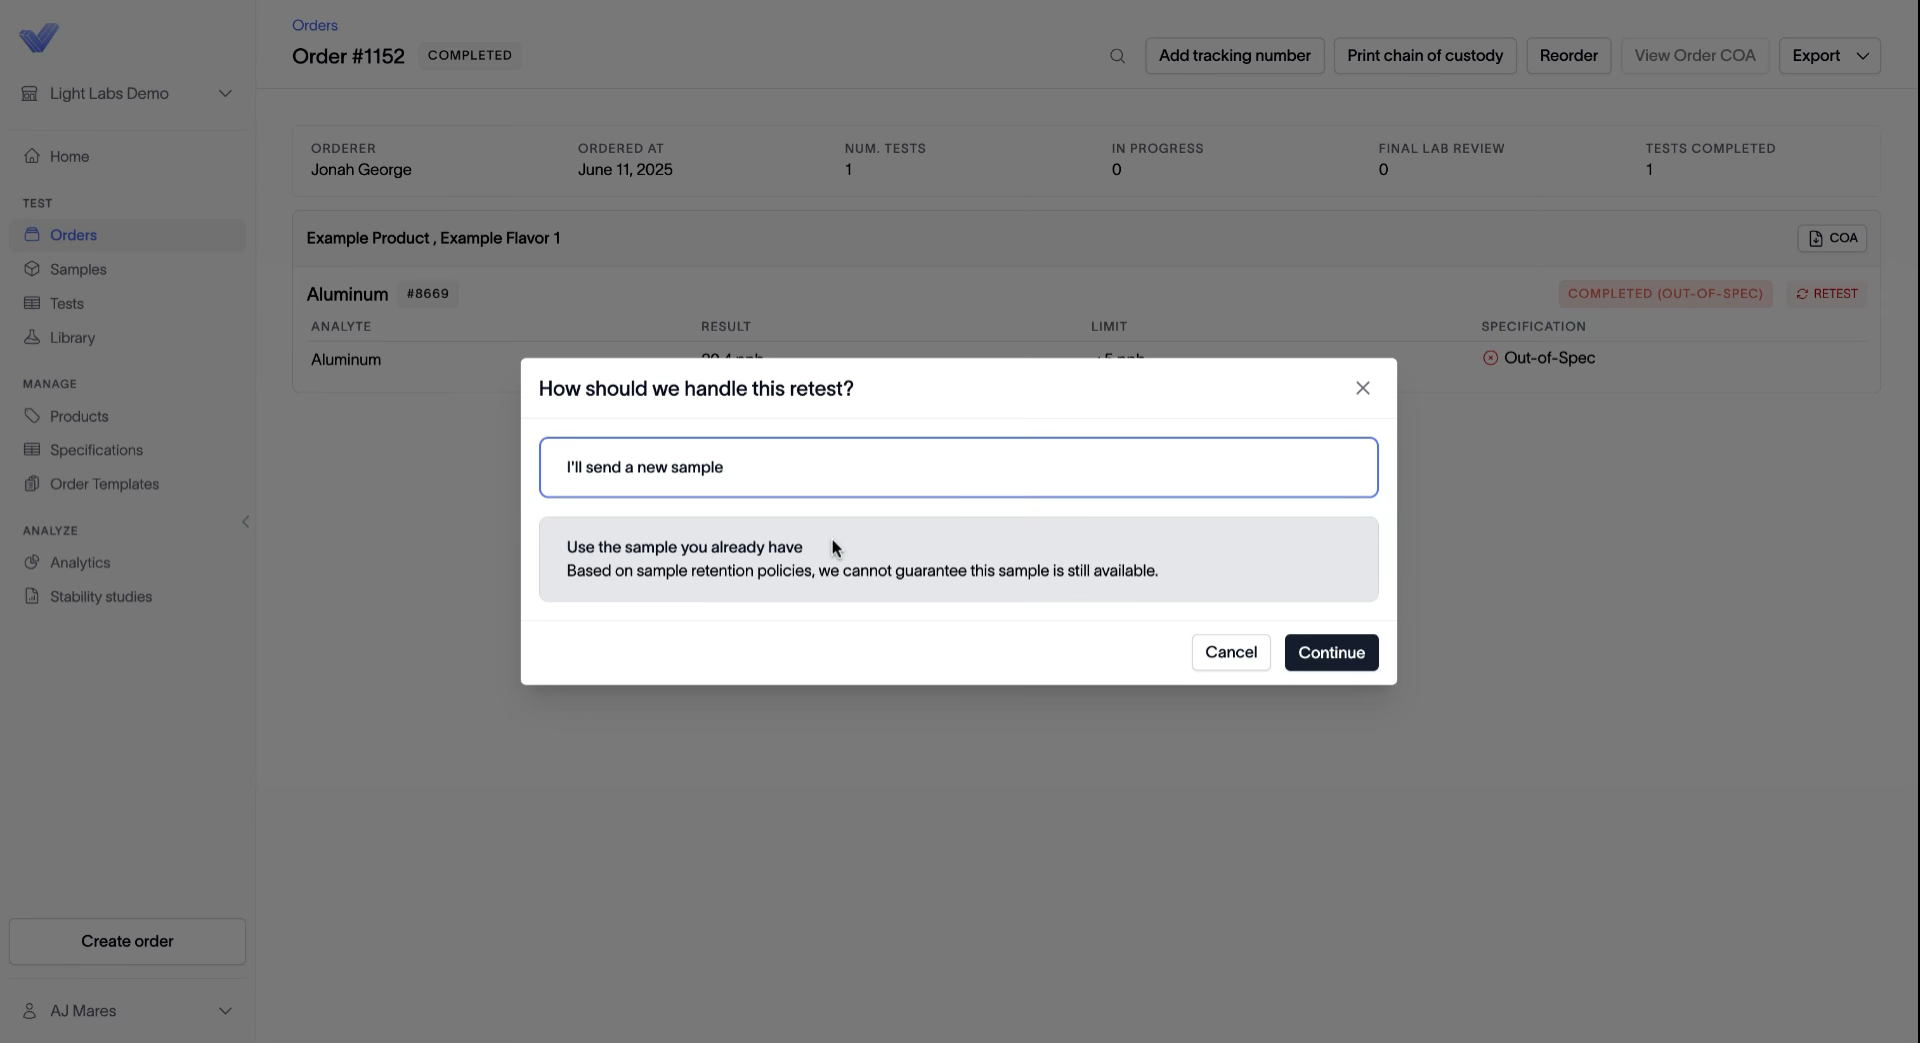Select "I'll send a new sample" option
The height and width of the screenshot is (1043, 1920).
(958, 467)
